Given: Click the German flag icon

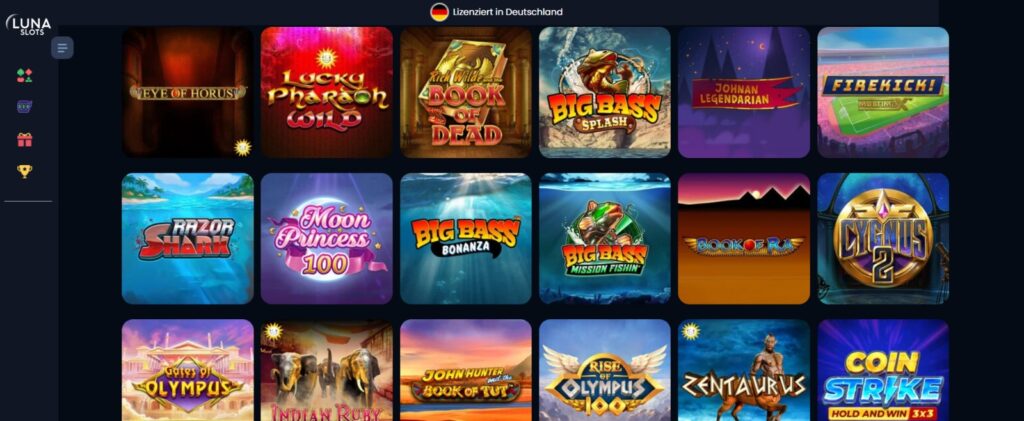Looking at the screenshot, I should pos(440,12).
